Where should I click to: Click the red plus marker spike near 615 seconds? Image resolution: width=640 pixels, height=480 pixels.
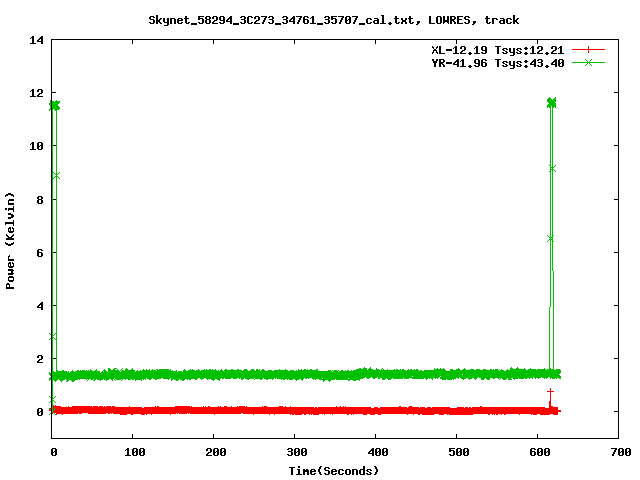click(550, 391)
